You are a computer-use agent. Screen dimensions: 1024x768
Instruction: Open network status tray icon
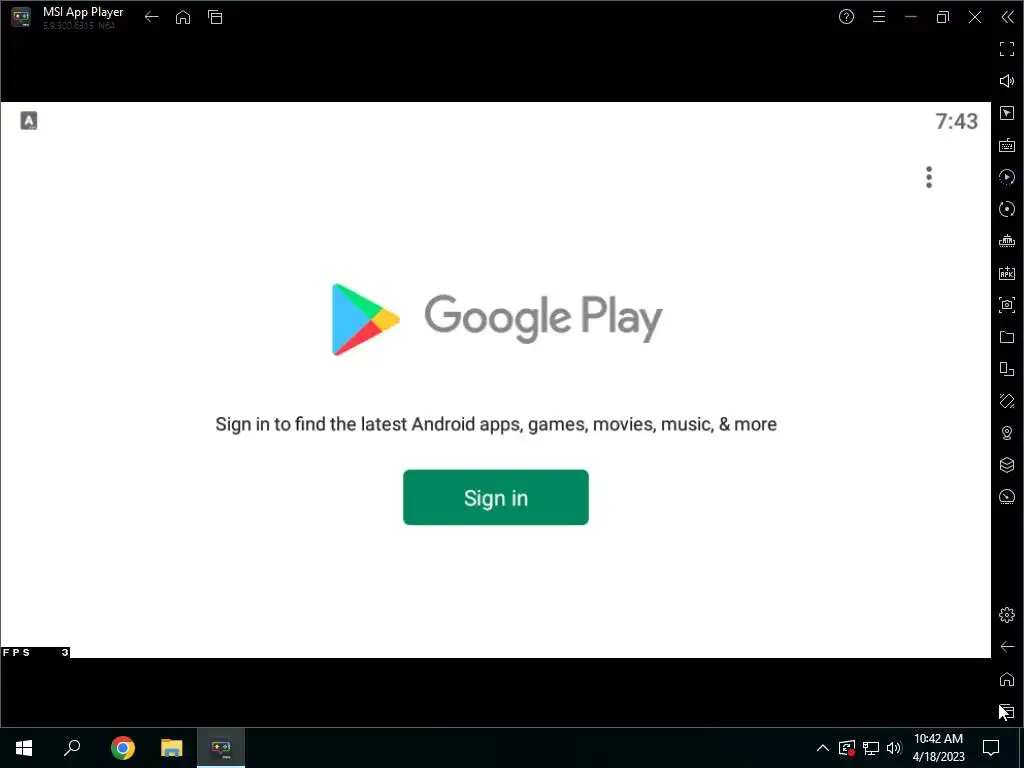(871, 748)
